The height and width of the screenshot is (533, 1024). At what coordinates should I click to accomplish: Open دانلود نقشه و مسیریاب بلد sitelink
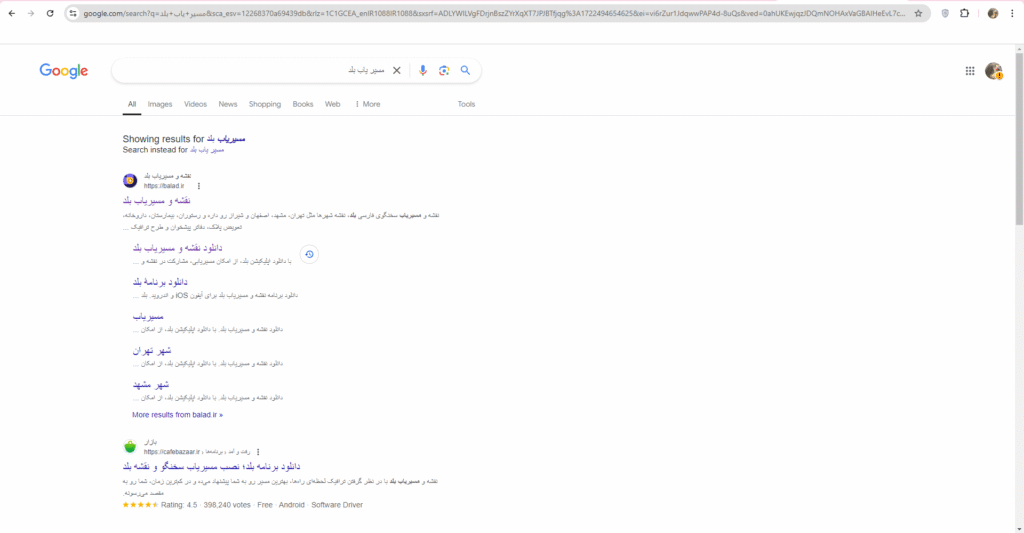(x=178, y=248)
